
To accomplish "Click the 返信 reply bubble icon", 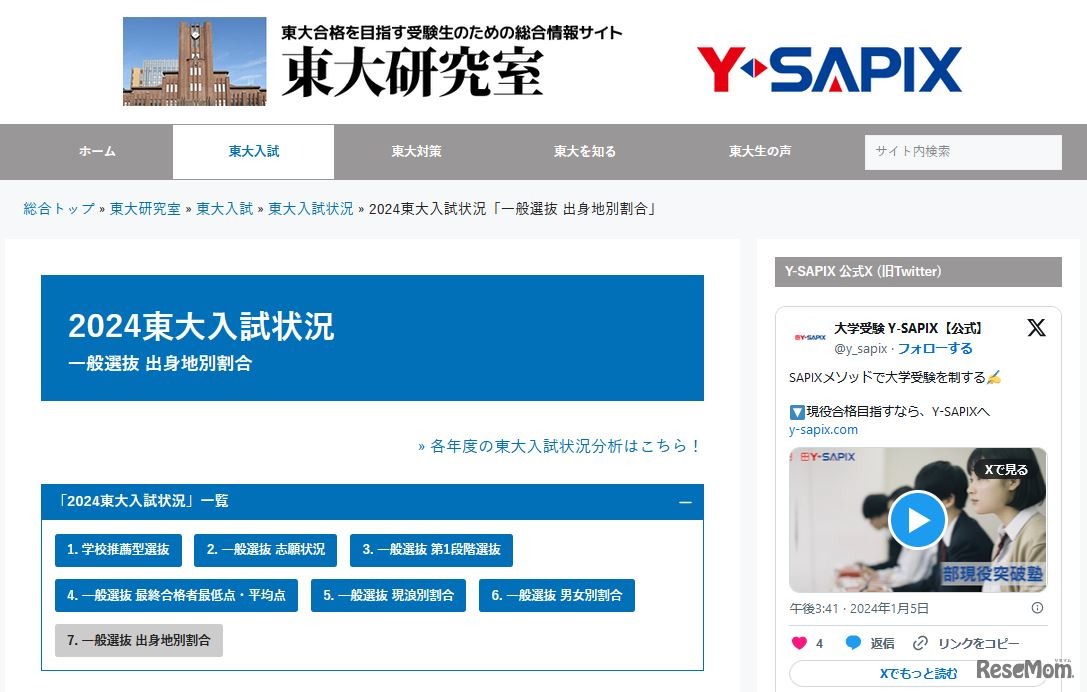I will [x=853, y=643].
